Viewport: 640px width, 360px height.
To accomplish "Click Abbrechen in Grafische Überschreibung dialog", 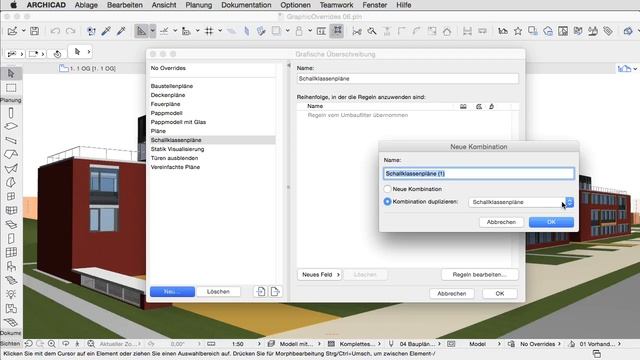I will pyautogui.click(x=452, y=293).
